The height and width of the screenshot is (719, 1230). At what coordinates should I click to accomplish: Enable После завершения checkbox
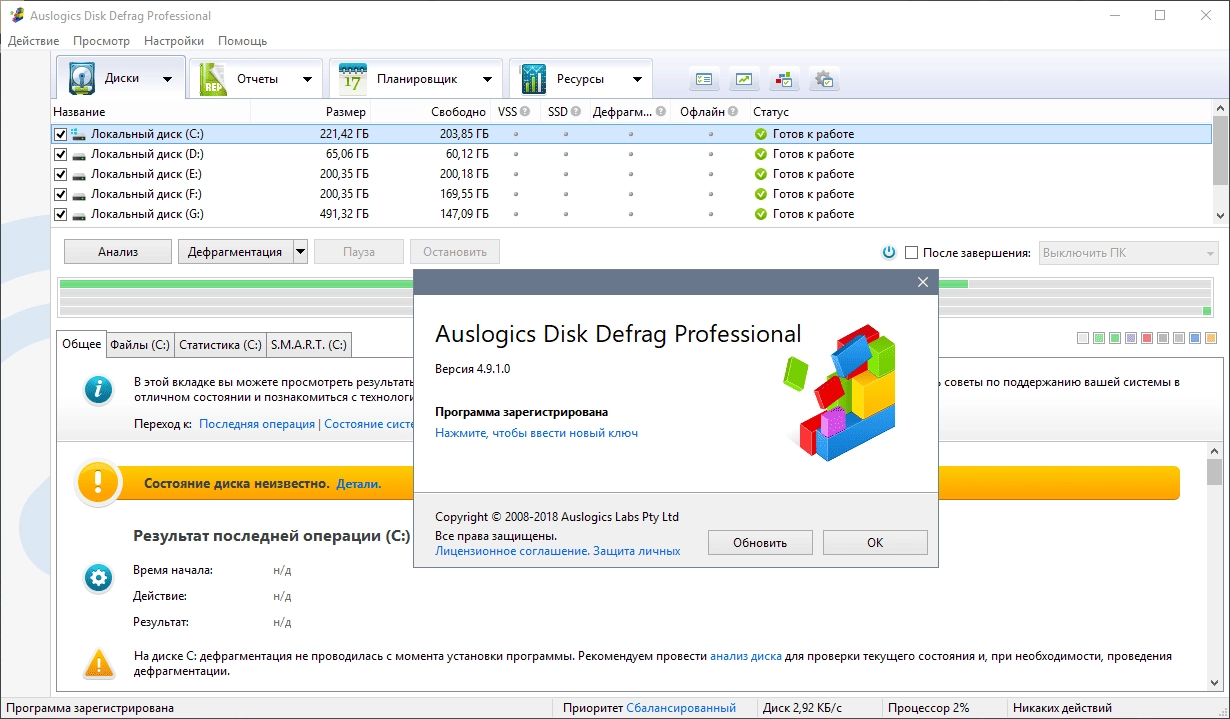point(911,253)
